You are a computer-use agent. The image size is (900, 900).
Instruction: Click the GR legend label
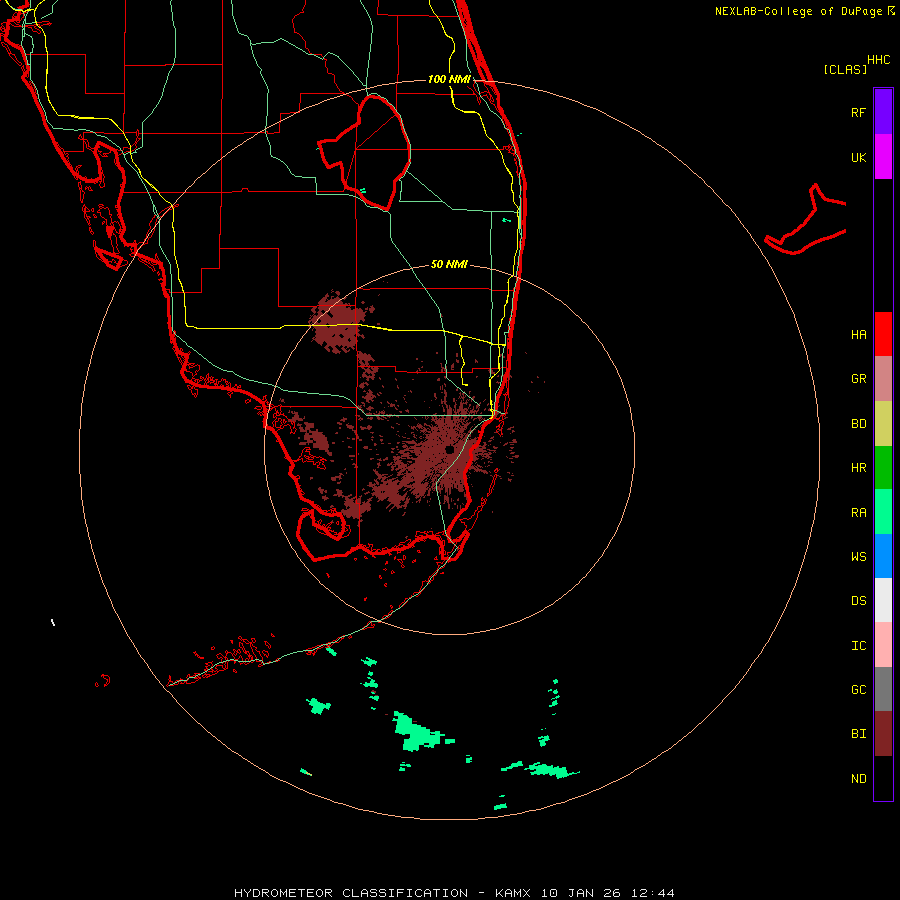click(858, 379)
